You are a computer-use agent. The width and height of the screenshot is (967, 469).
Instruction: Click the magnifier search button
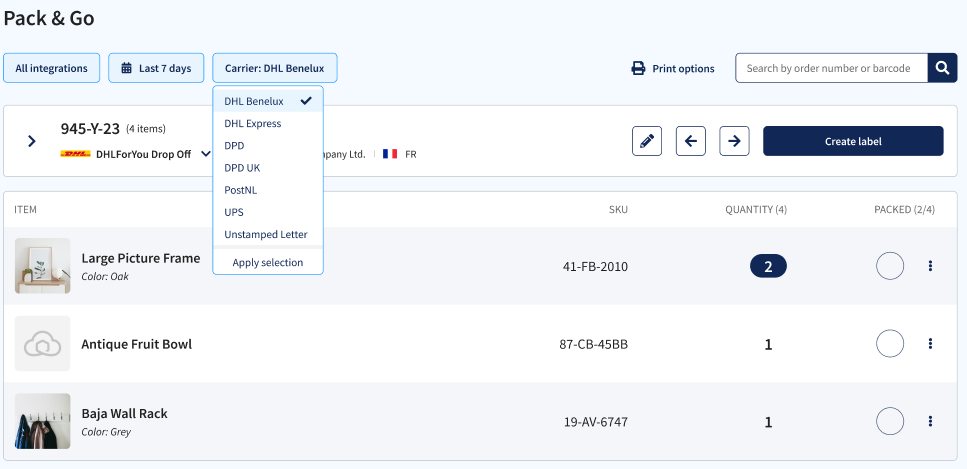click(942, 68)
